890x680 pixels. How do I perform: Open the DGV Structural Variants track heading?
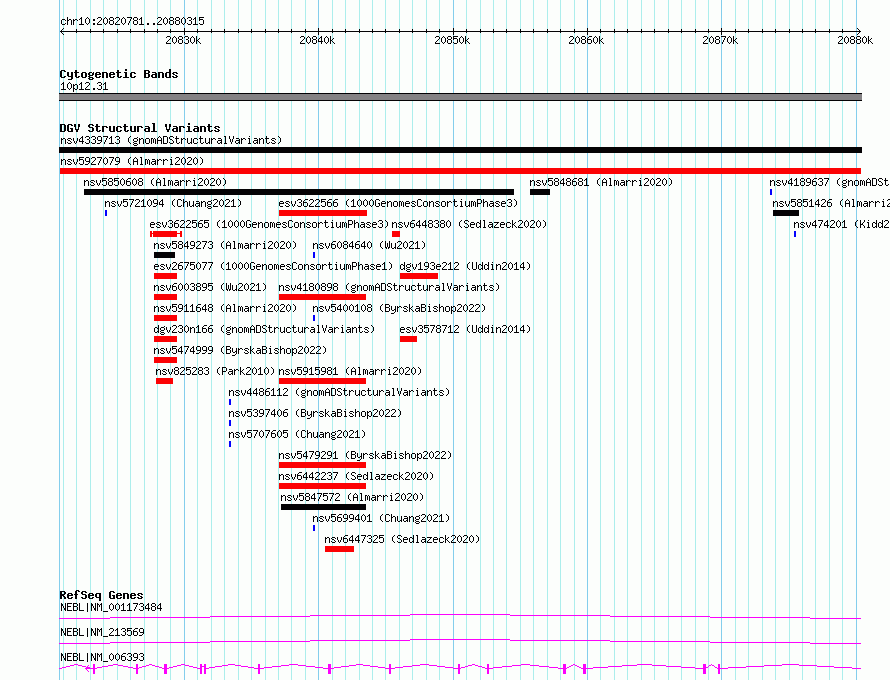point(140,128)
